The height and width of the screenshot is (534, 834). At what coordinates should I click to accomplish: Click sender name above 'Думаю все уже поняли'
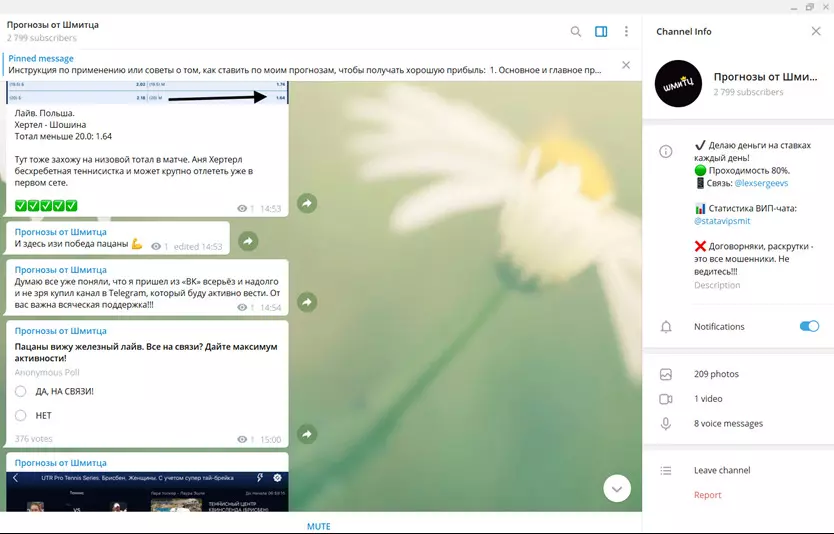(61, 270)
